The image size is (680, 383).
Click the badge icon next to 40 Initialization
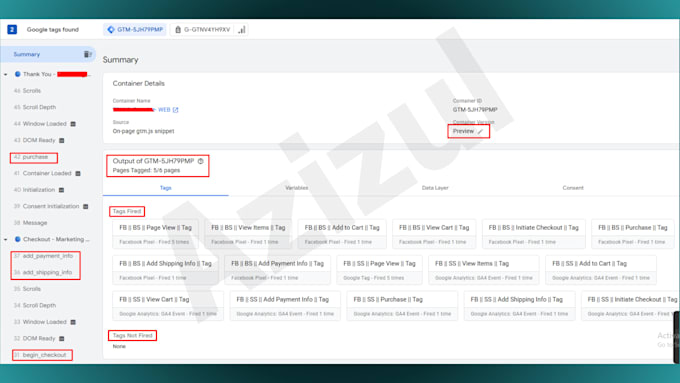(x=62, y=190)
